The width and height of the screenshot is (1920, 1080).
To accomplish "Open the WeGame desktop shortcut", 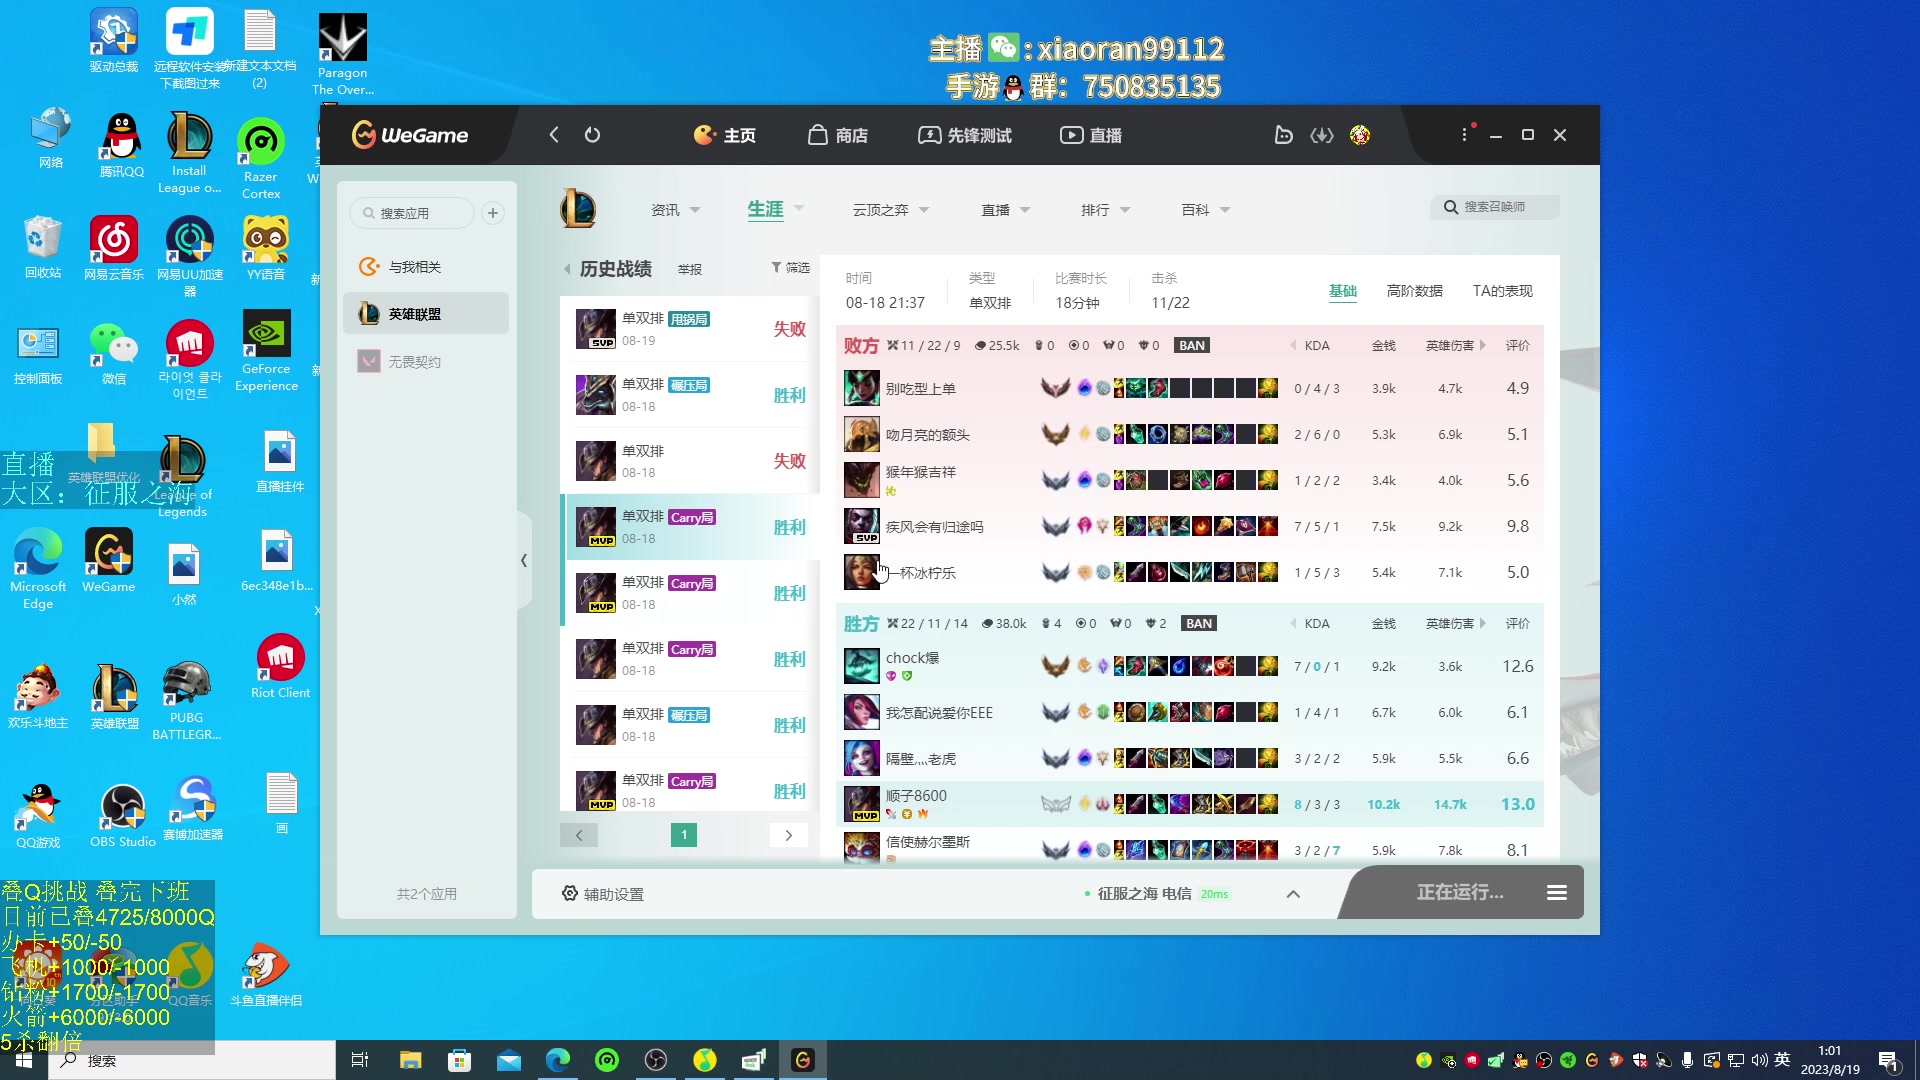I will click(109, 560).
